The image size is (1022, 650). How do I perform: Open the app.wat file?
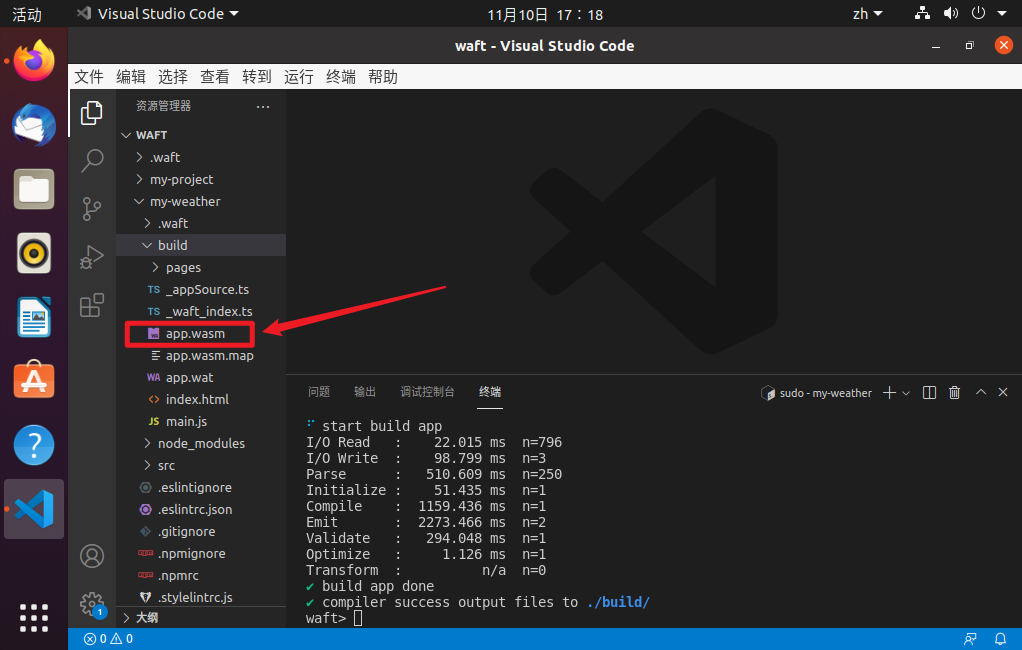click(201, 377)
